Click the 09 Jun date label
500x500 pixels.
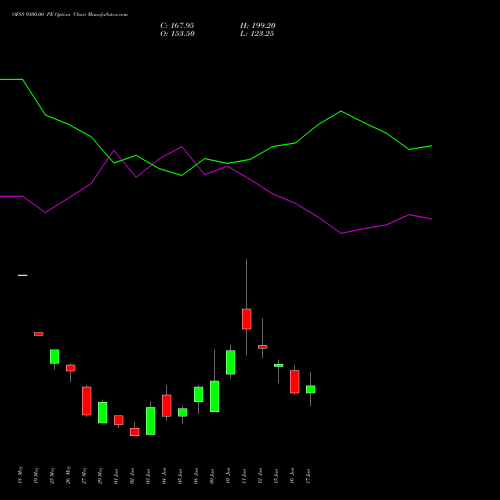[x=212, y=476]
